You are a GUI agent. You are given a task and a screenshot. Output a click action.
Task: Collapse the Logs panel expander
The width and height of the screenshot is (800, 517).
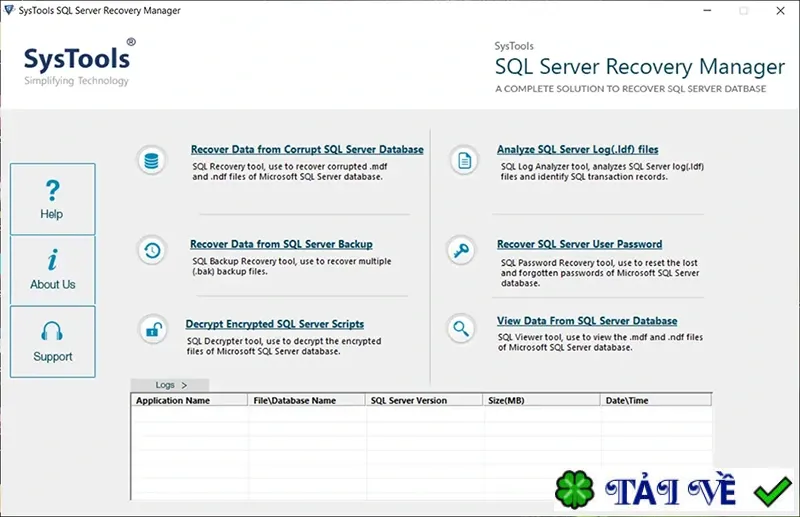(170, 385)
